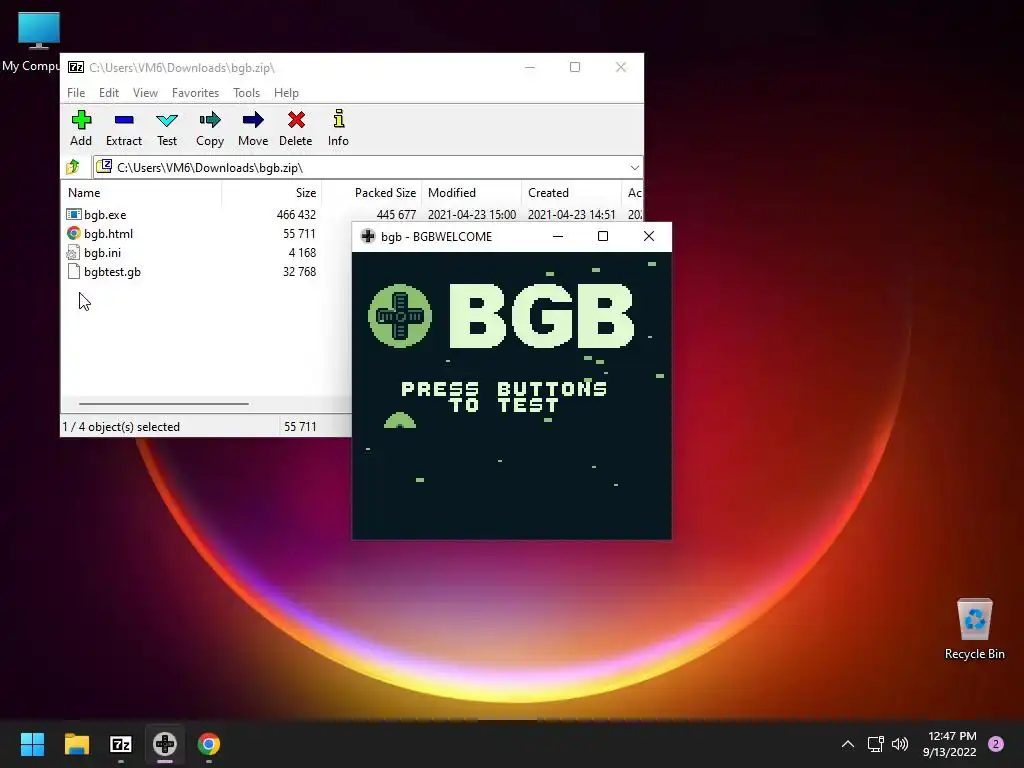Click the bgb emulator game screen
Screen dimensions: 1024x768
[x=511, y=396]
